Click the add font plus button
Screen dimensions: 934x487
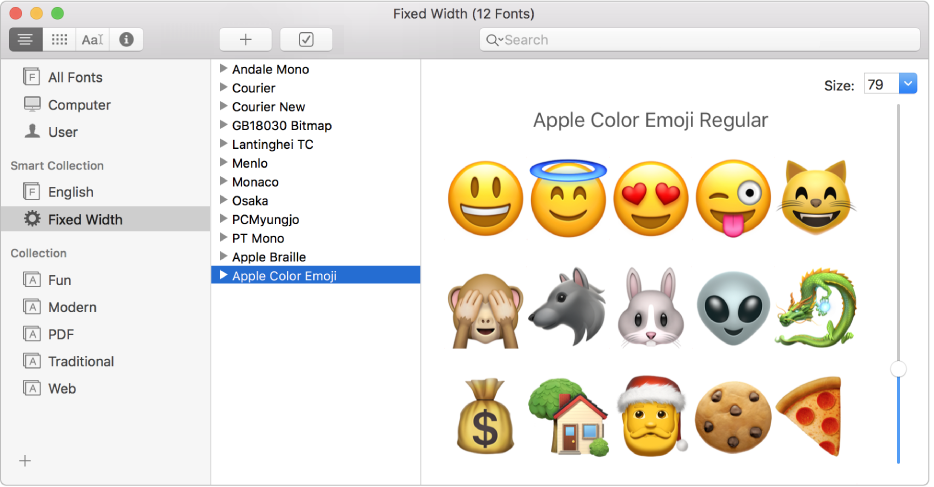245,40
